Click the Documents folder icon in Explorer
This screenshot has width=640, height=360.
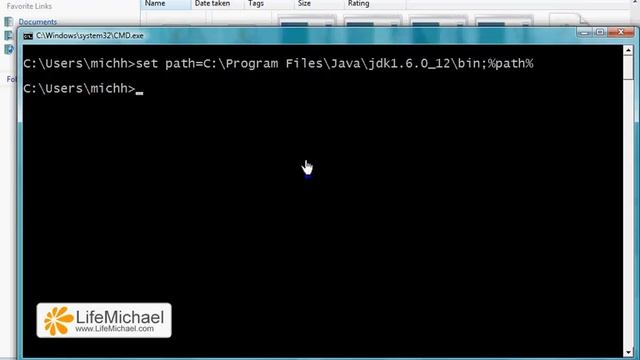pyautogui.click(x=9, y=22)
